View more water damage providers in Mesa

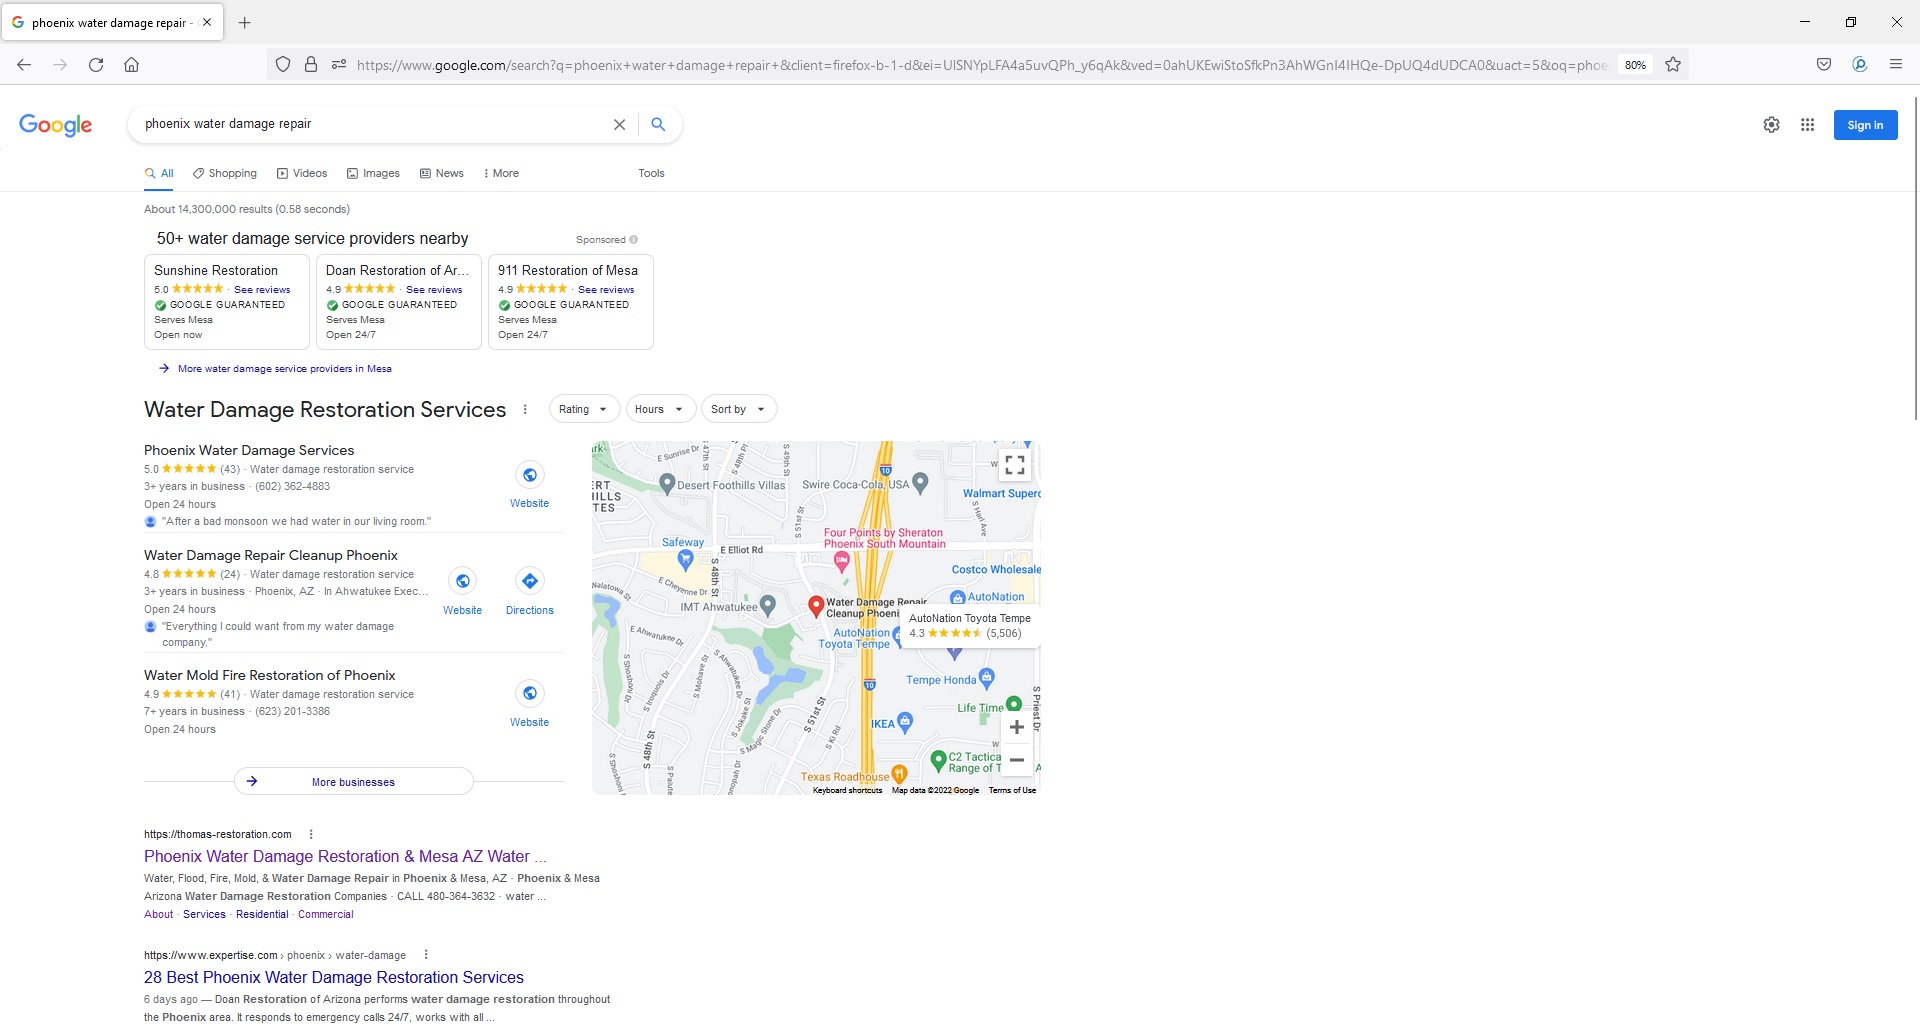[284, 368]
